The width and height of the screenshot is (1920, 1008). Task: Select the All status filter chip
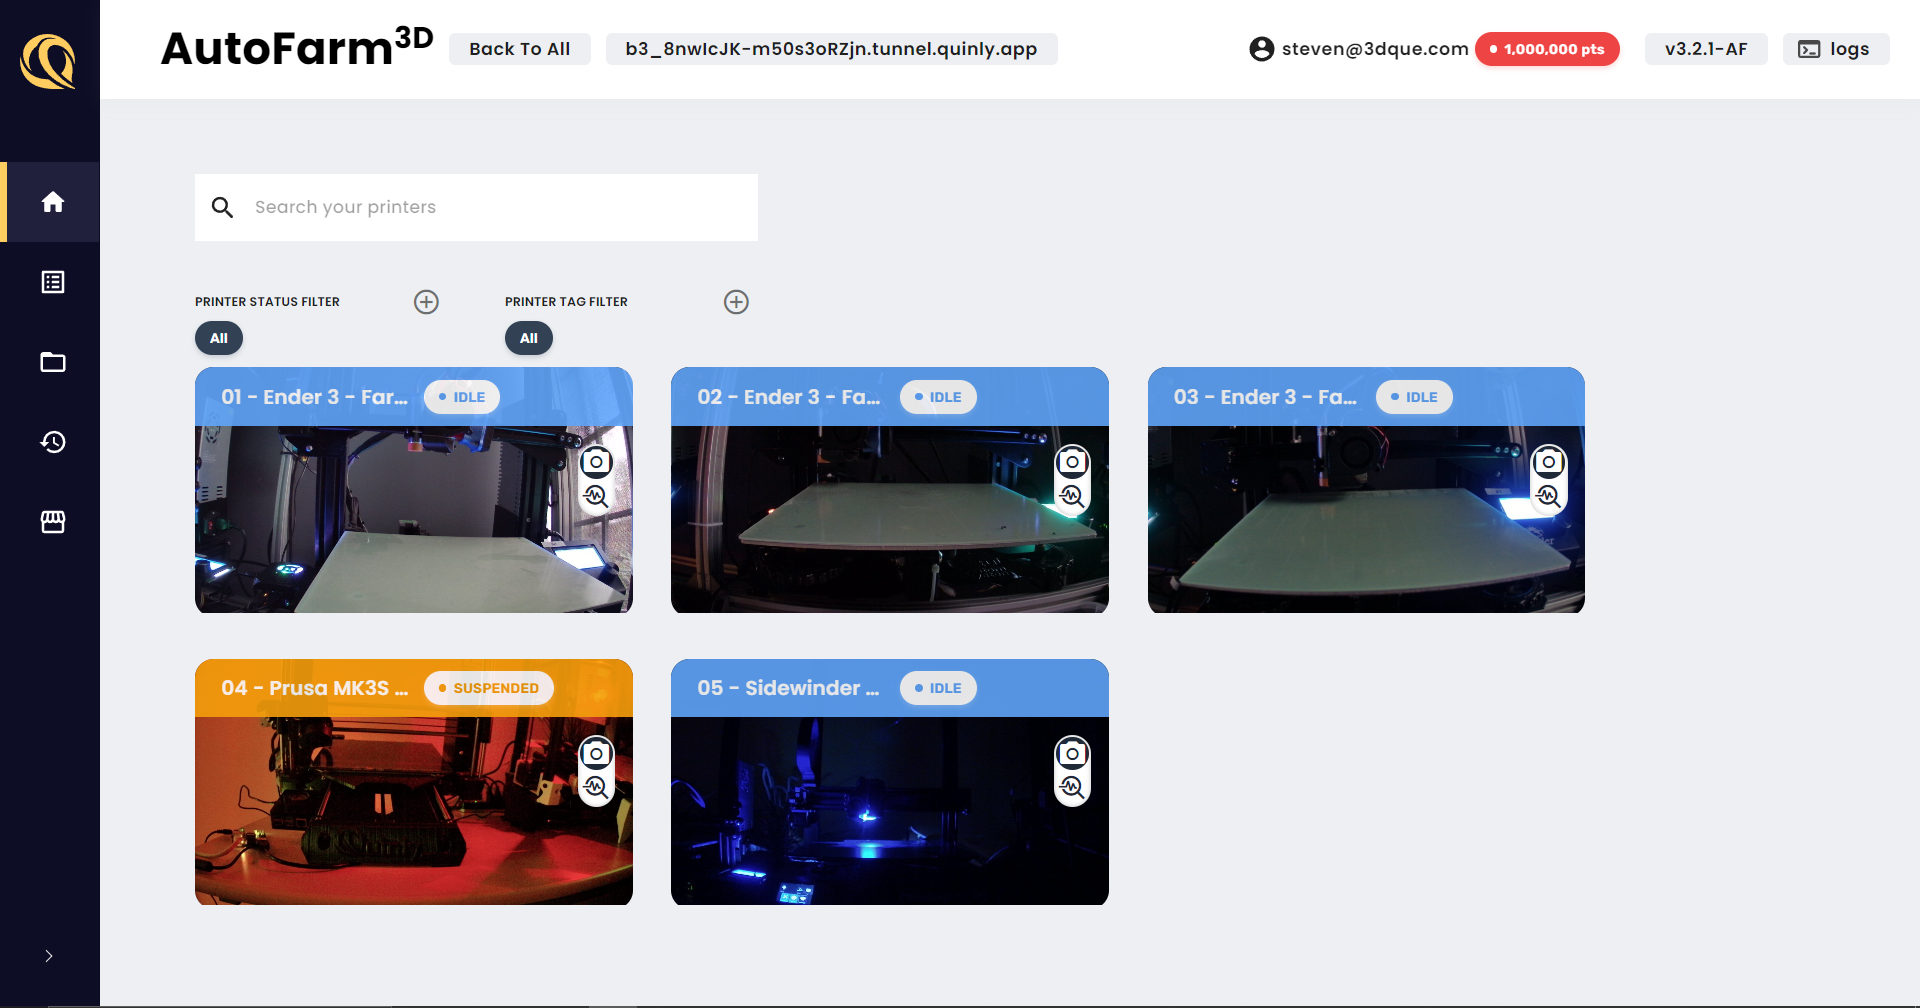pyautogui.click(x=219, y=338)
